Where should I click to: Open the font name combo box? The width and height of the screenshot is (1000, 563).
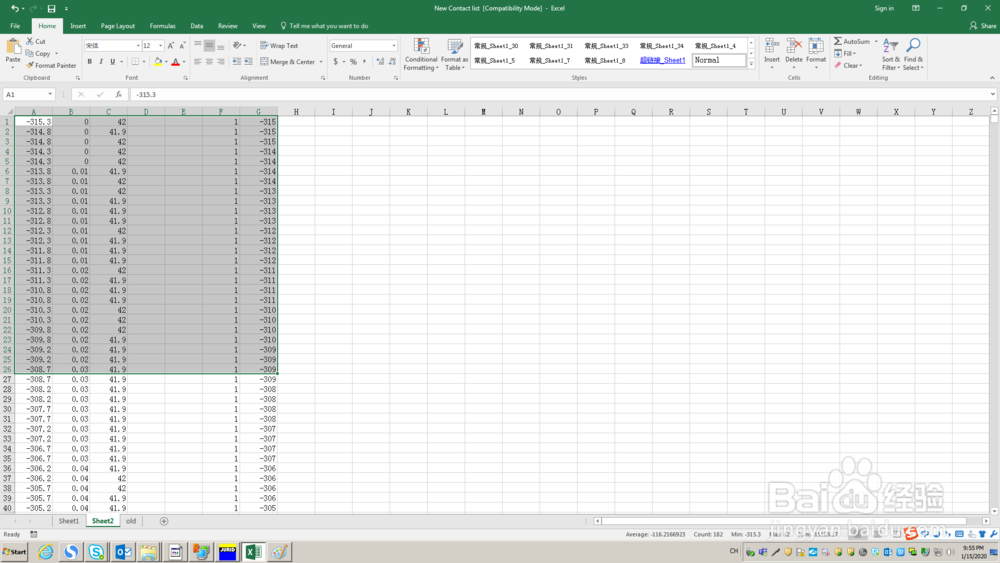pyautogui.click(x=112, y=46)
